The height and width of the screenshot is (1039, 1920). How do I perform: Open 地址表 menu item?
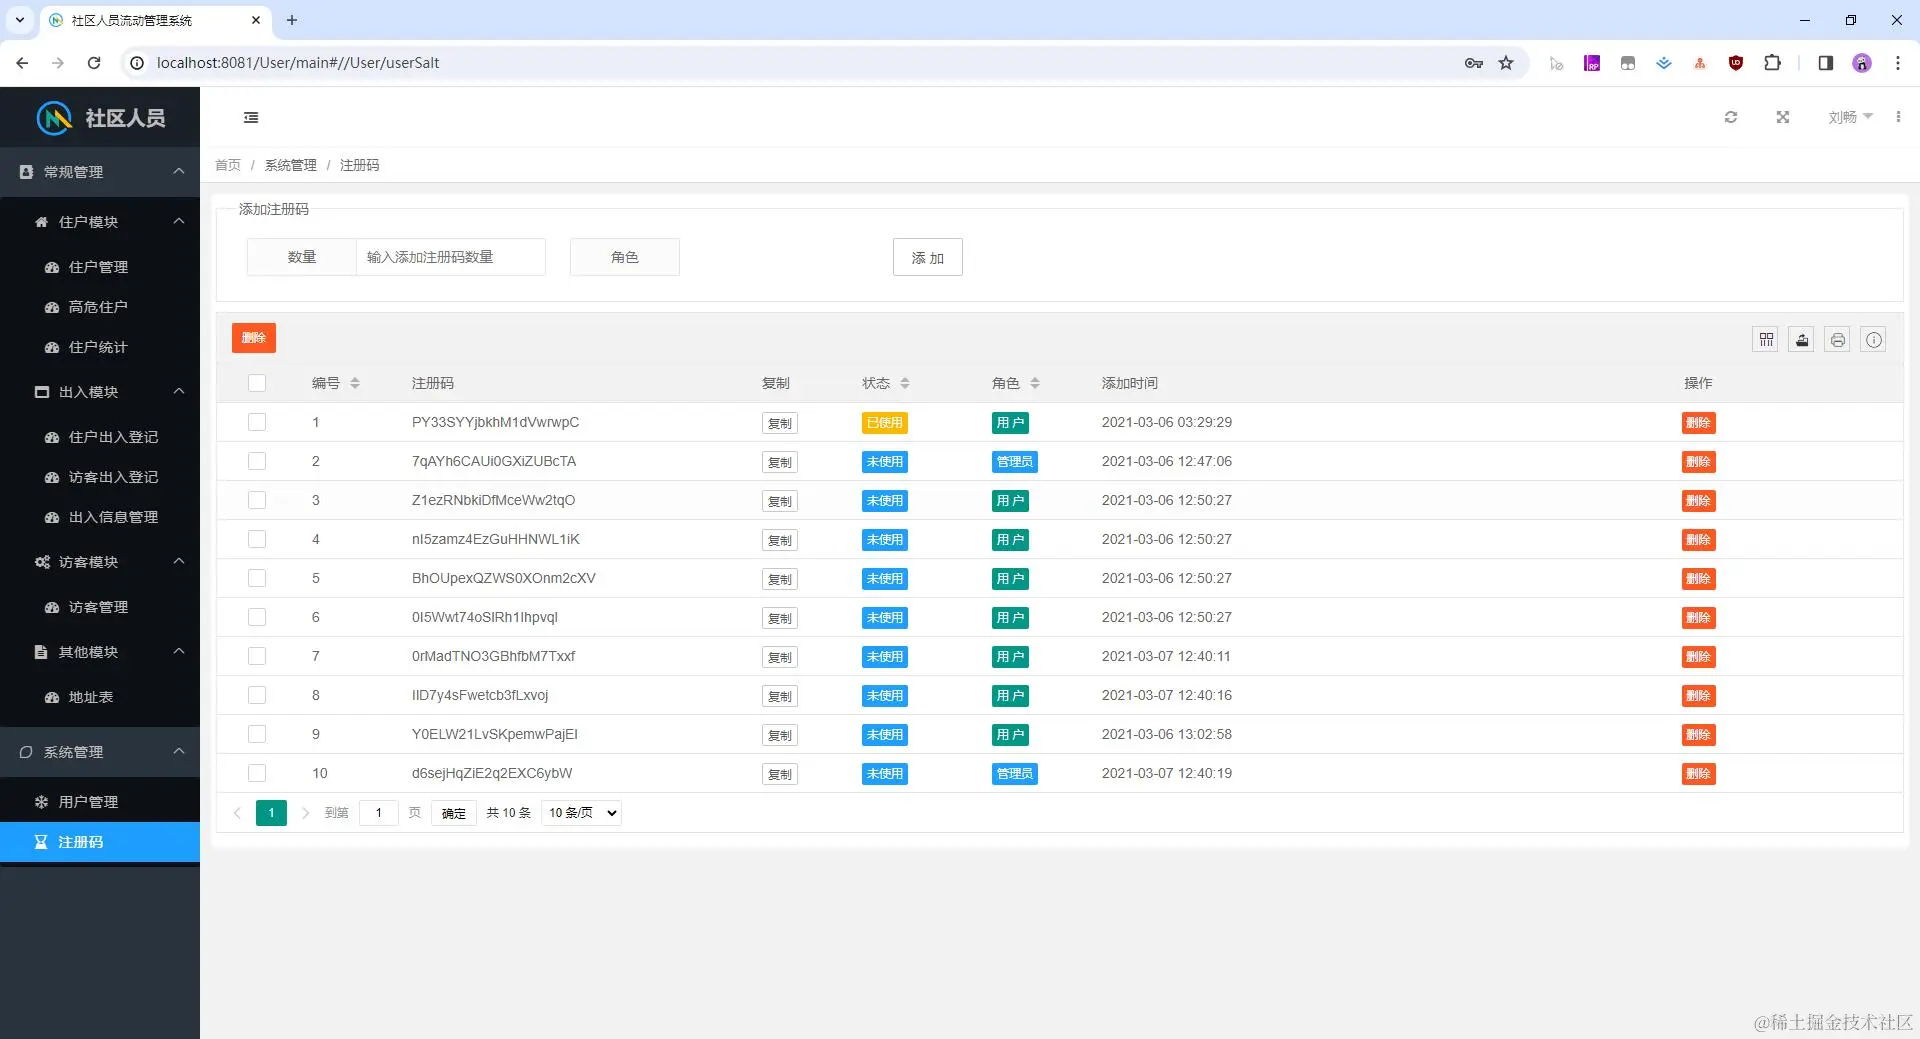pos(100,697)
